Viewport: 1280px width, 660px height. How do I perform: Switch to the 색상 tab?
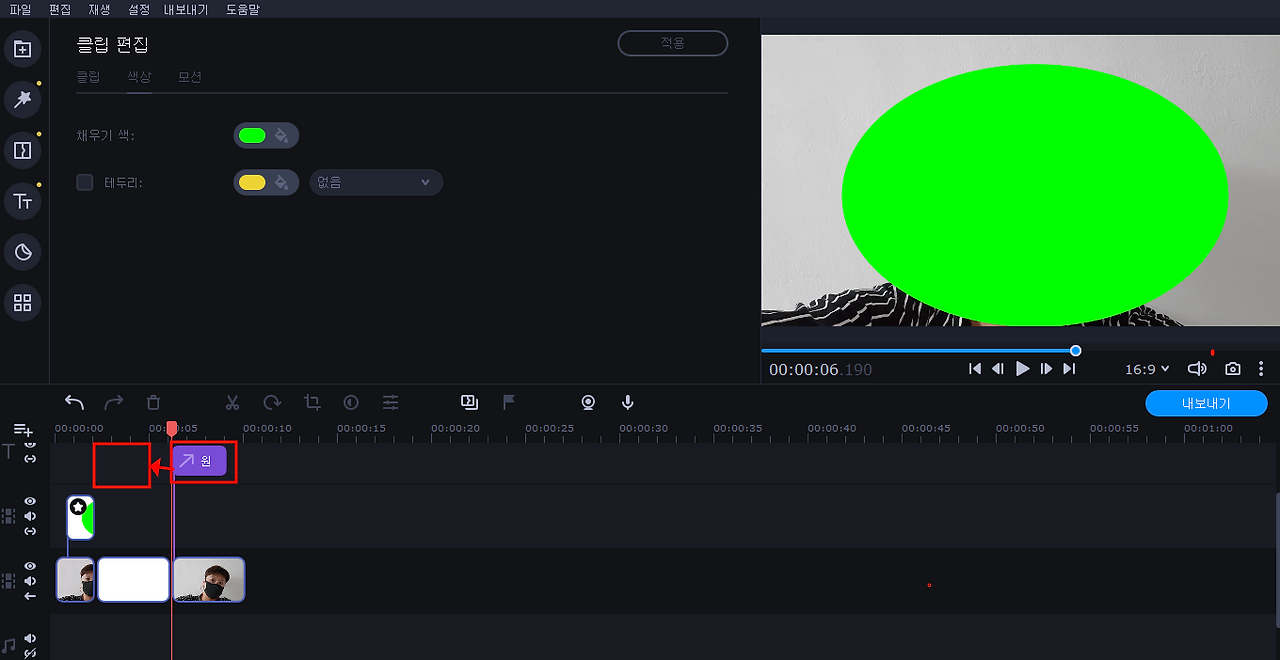139,76
